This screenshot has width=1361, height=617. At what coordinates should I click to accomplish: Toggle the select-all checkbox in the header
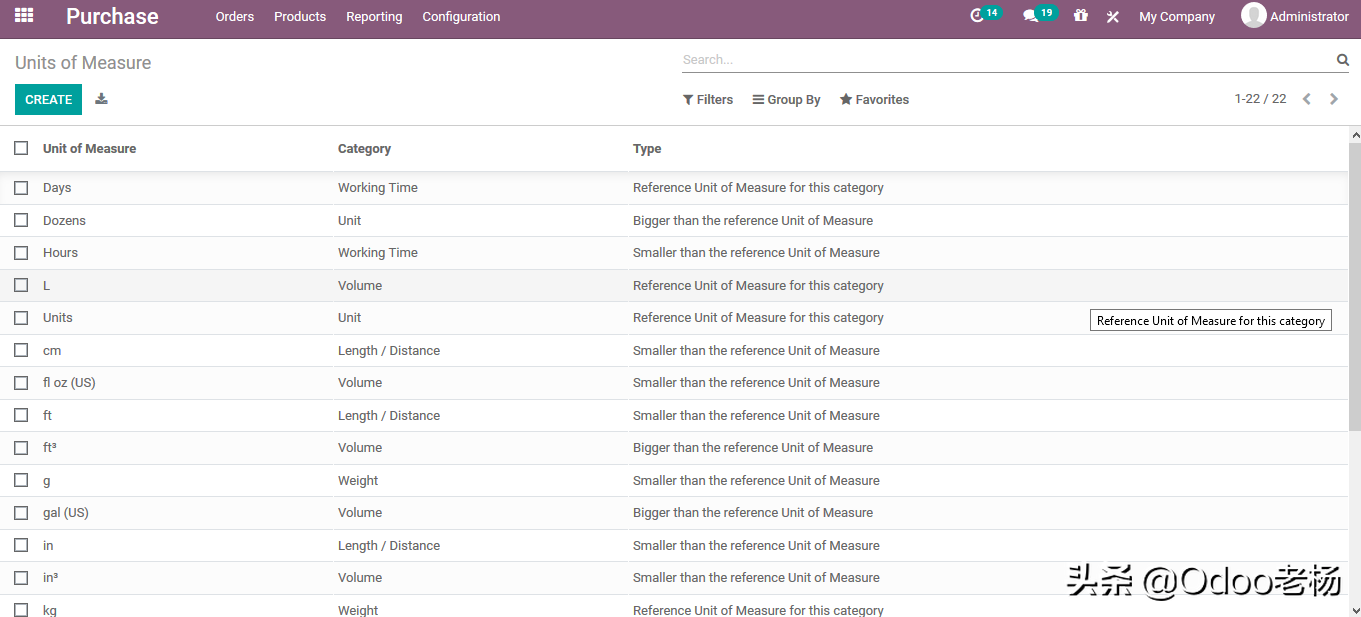21,148
